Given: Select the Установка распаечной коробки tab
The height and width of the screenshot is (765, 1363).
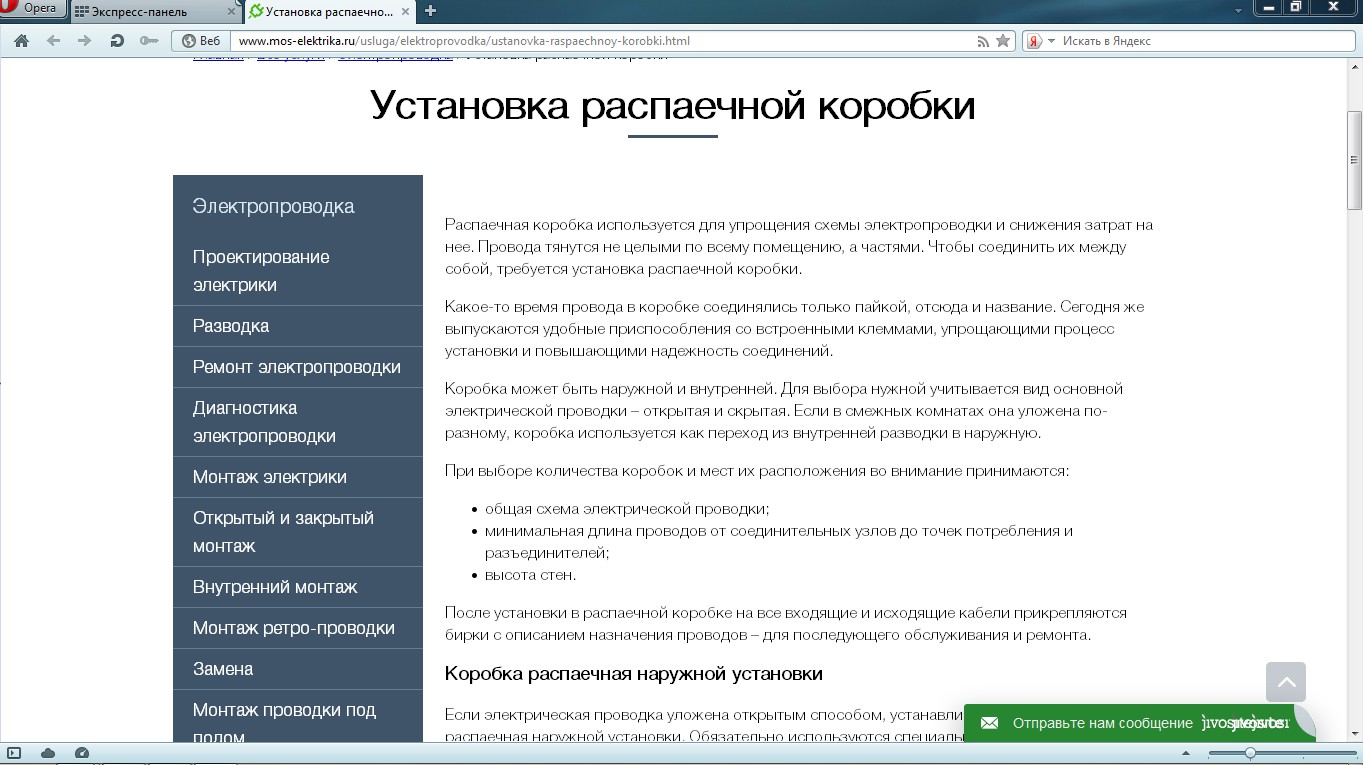Looking at the screenshot, I should coord(330,12).
